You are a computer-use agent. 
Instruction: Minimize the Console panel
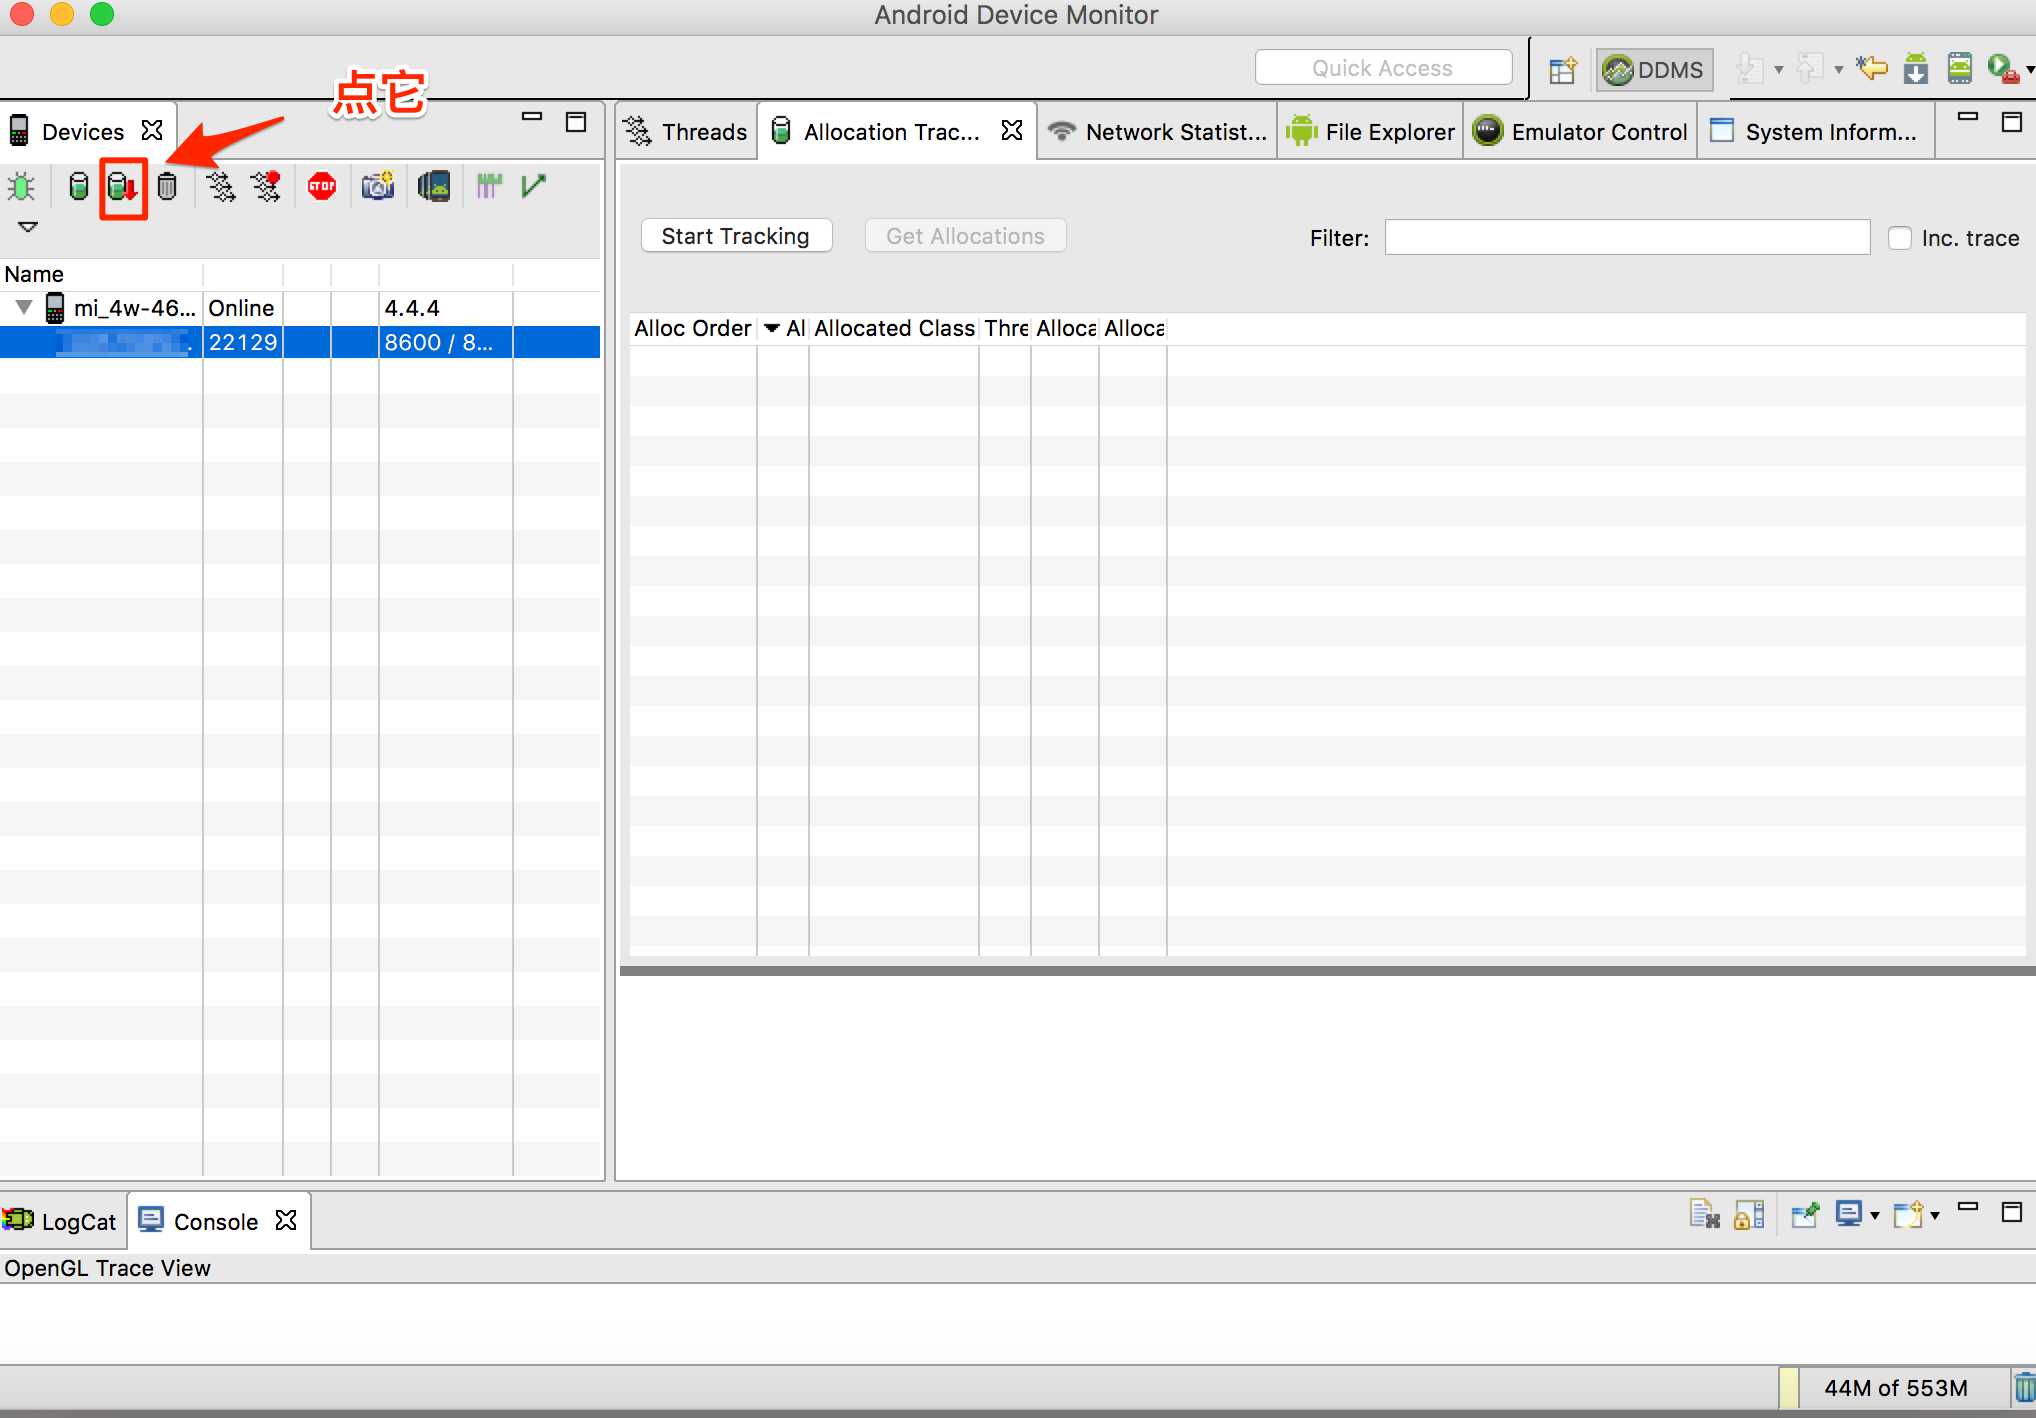click(x=1968, y=1207)
